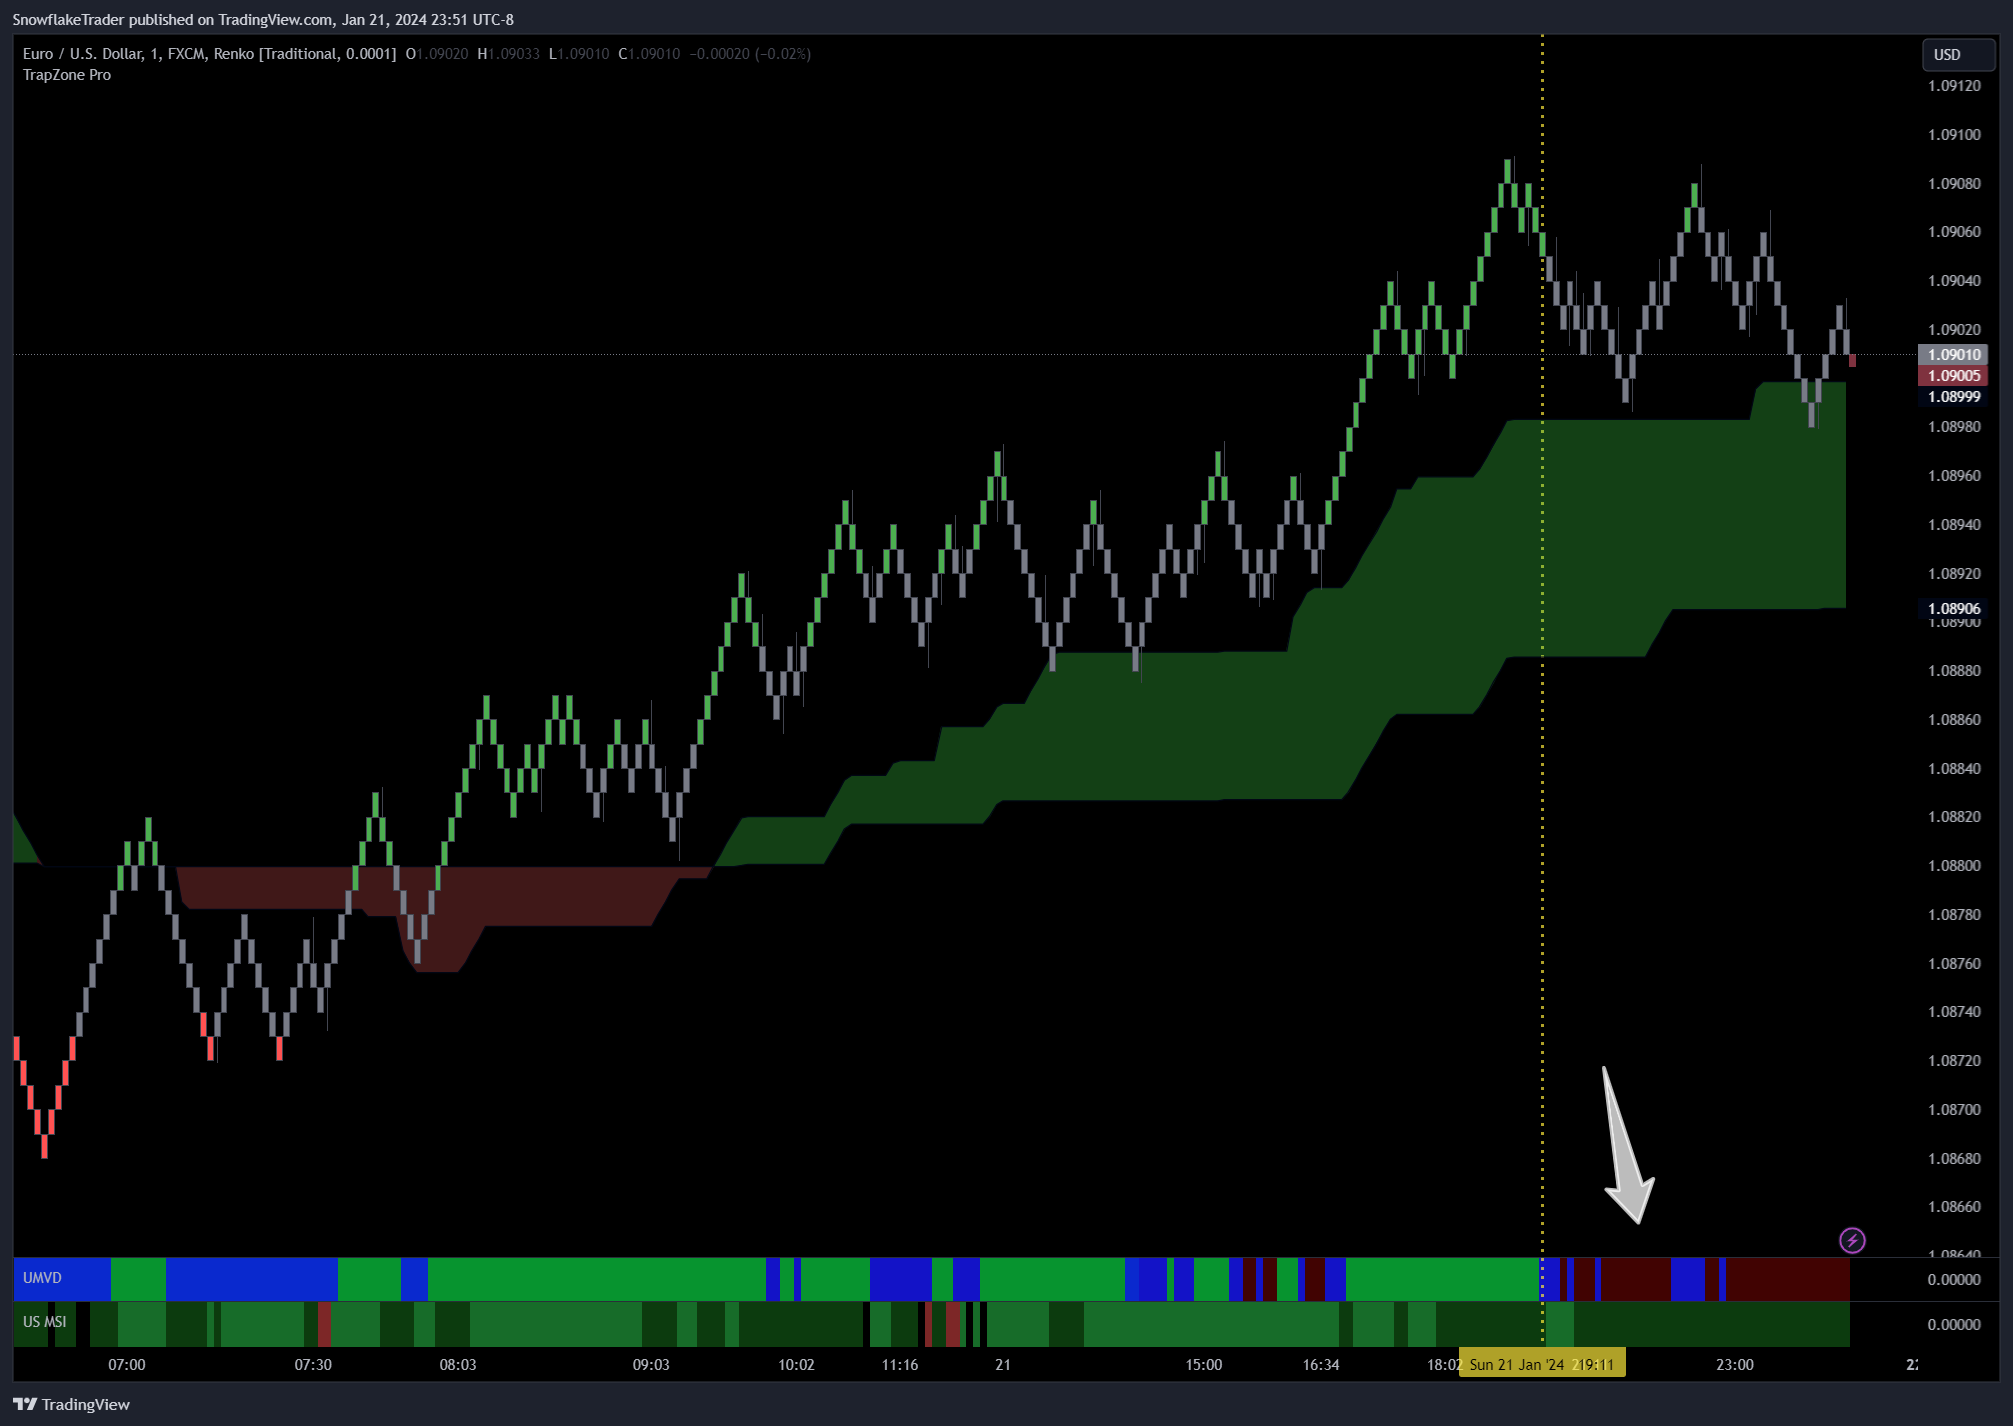Click the 1.08700 price axis label

[x=1954, y=1110]
